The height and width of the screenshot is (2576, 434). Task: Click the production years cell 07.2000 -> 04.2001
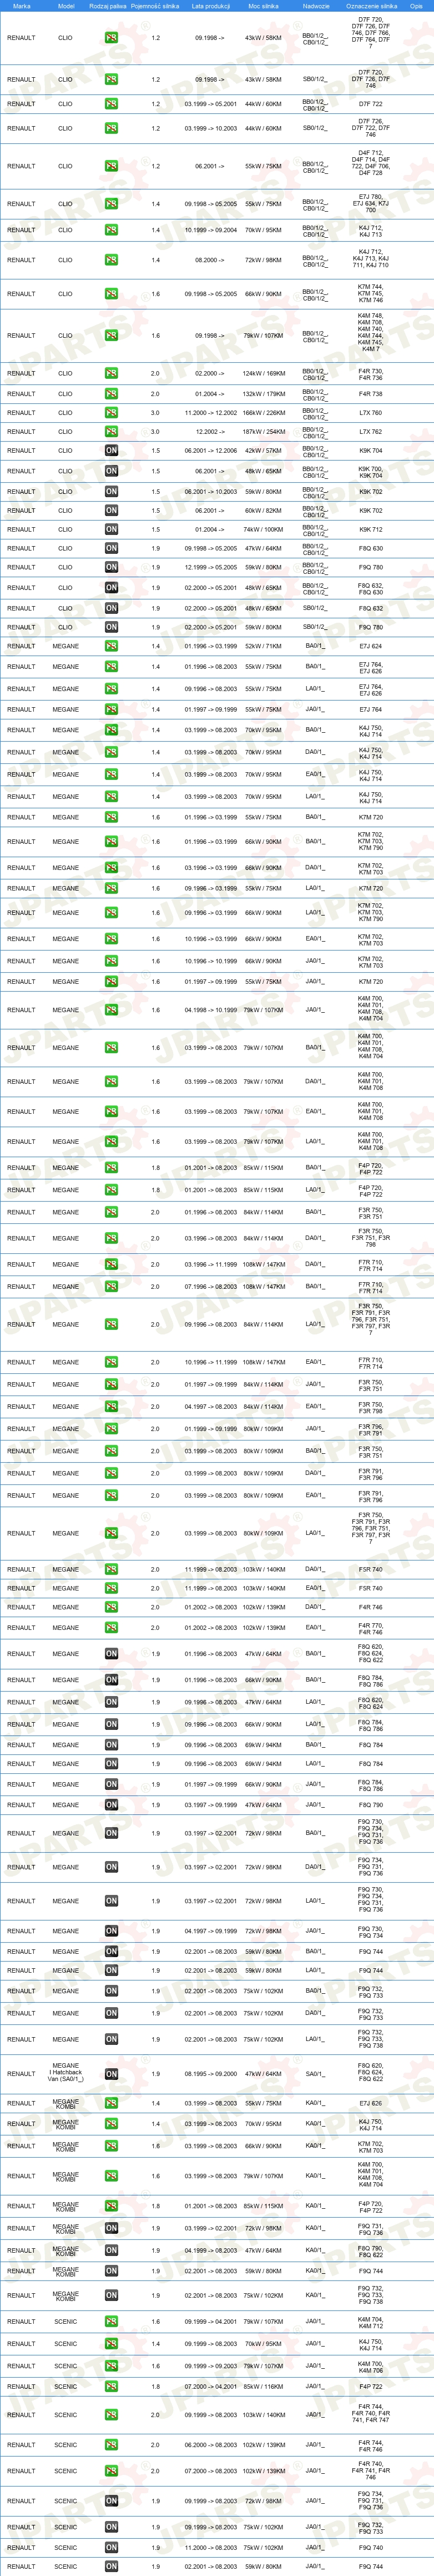click(x=211, y=2386)
